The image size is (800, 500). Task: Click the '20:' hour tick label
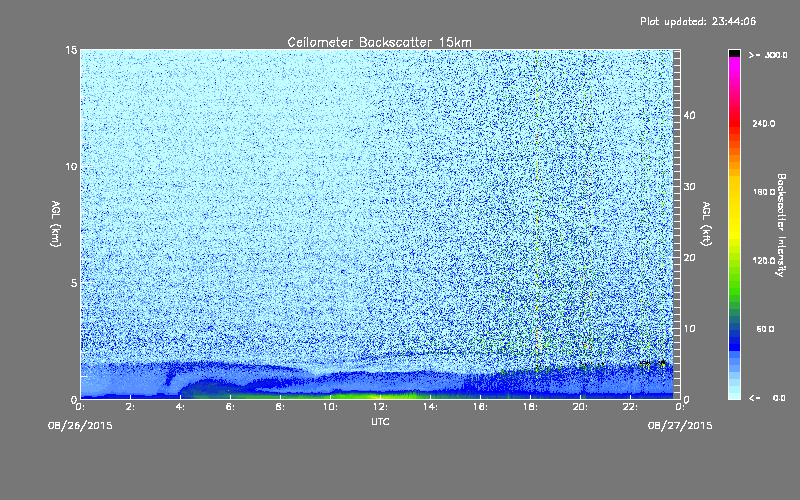[580, 407]
